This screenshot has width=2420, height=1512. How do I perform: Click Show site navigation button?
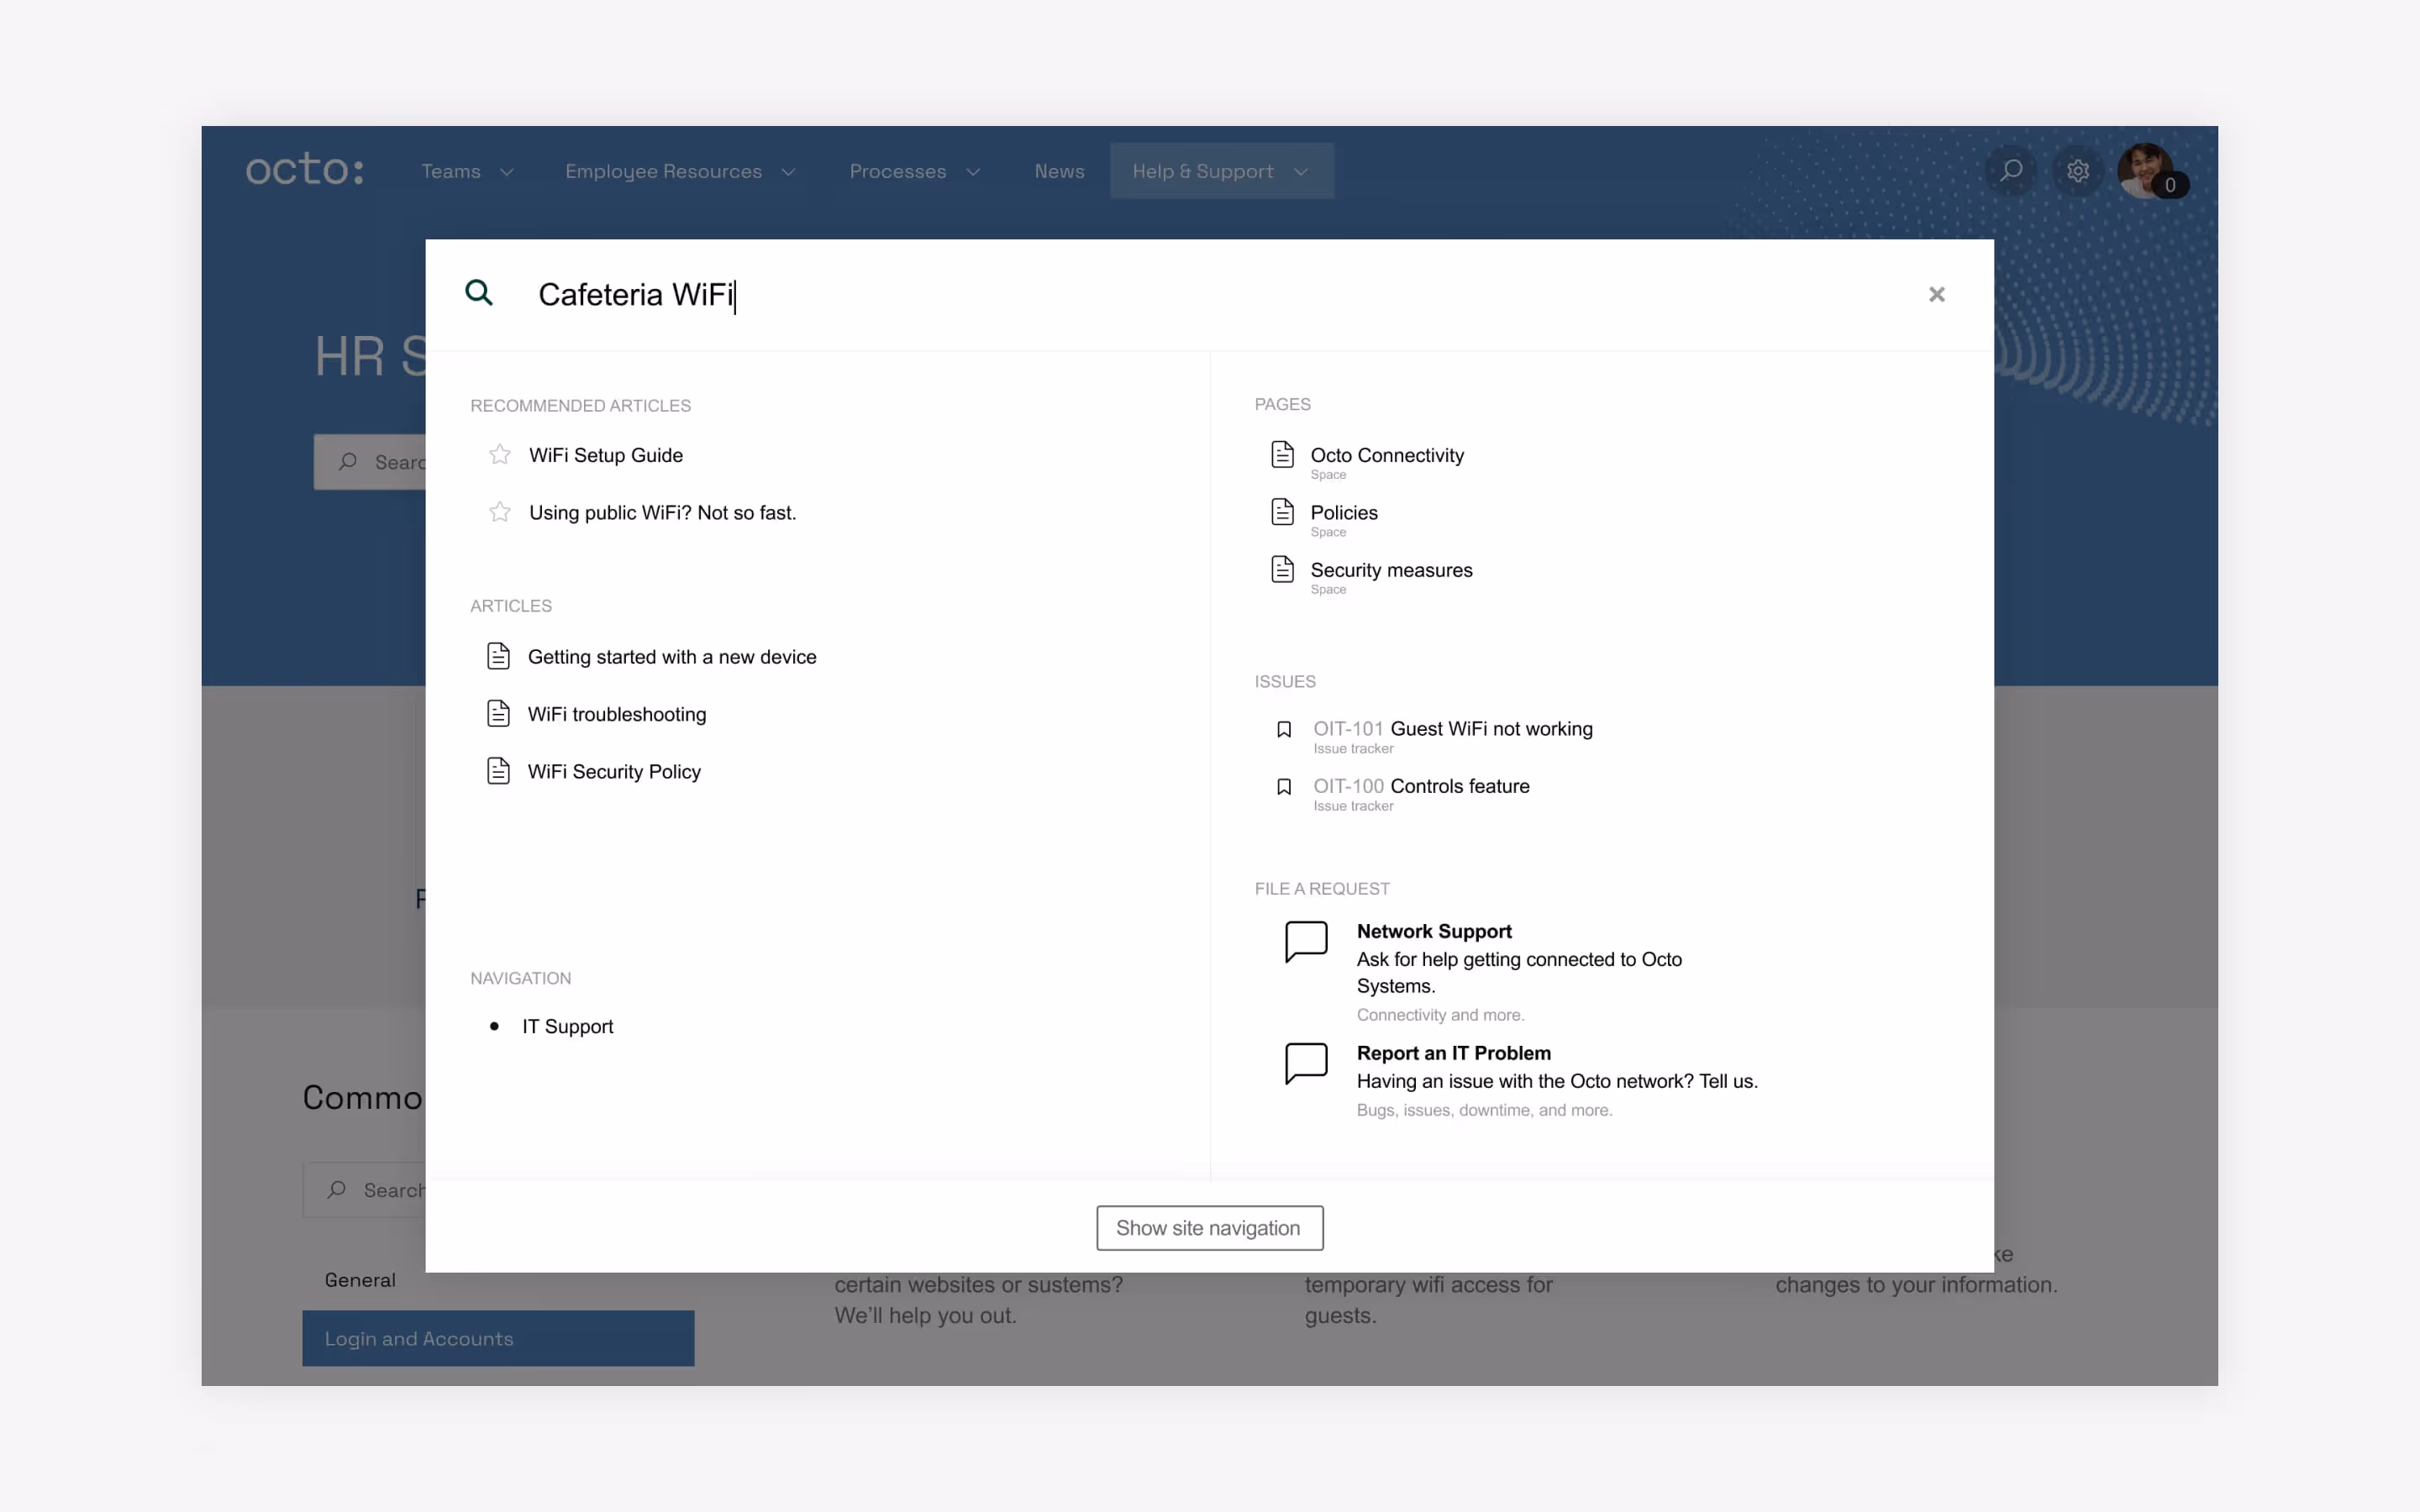1209,1228
